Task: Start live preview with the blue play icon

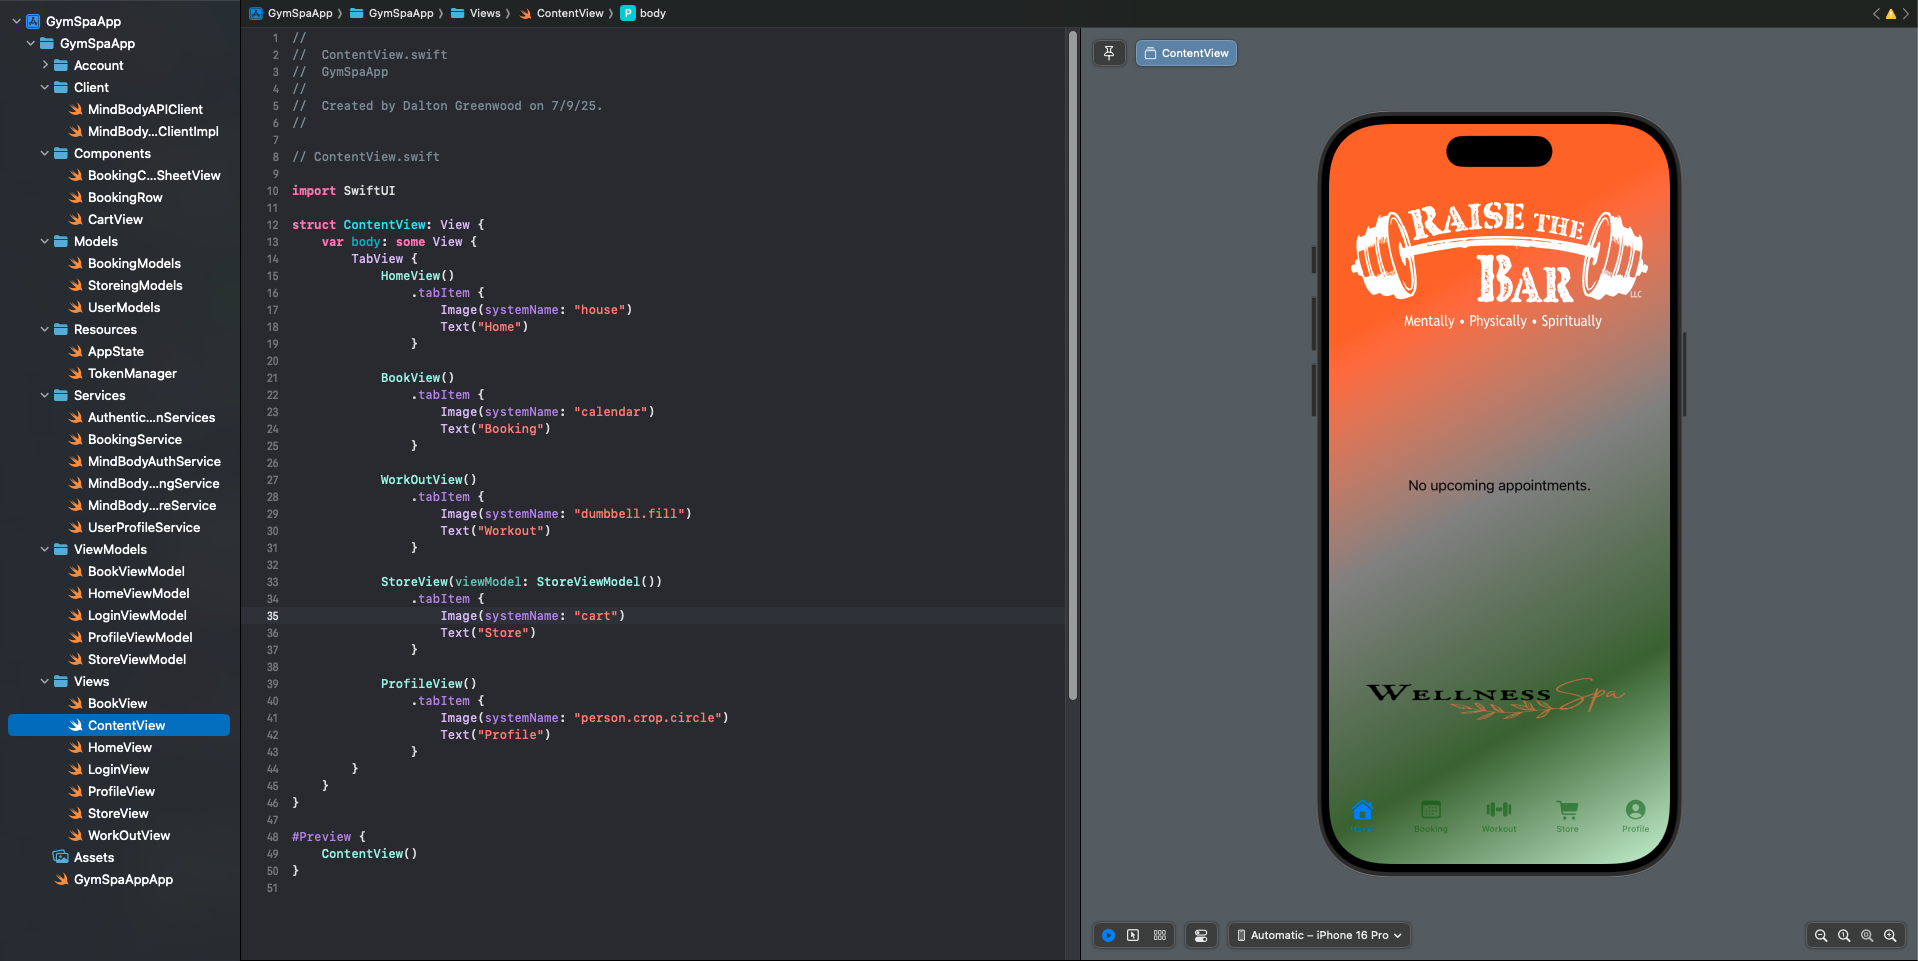Action: tap(1109, 935)
